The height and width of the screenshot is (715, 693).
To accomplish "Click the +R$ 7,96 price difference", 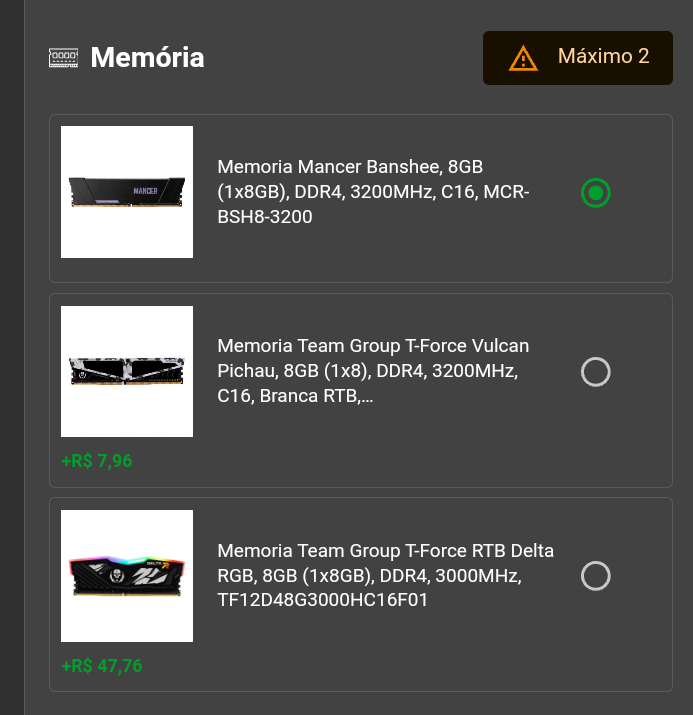I will click(97, 461).
